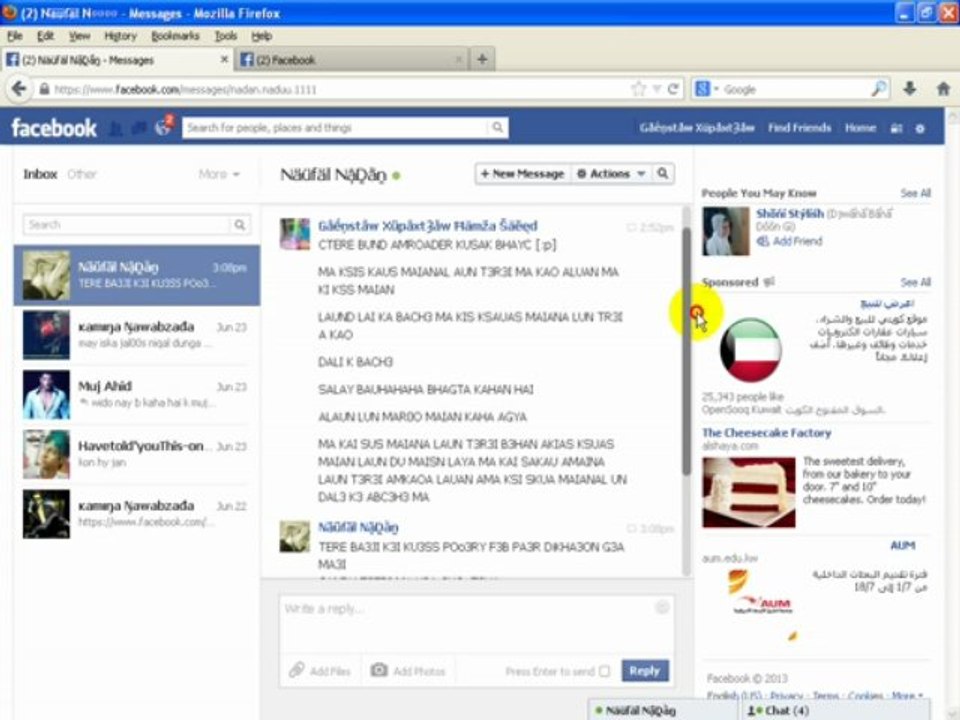This screenshot has width=960, height=720.
Task: Open search engine dropdown next to Google
Action: pyautogui.click(x=716, y=89)
